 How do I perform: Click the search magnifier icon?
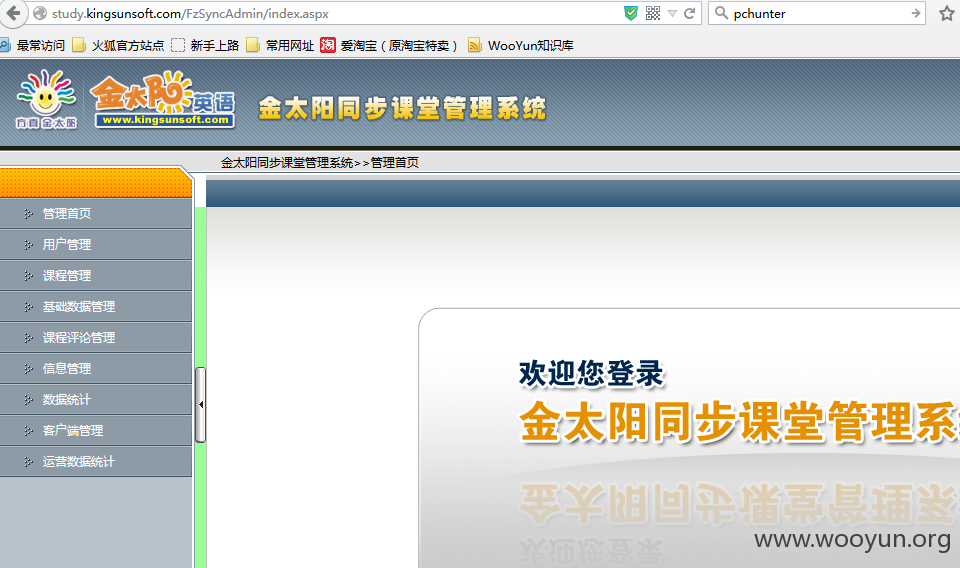(x=721, y=13)
